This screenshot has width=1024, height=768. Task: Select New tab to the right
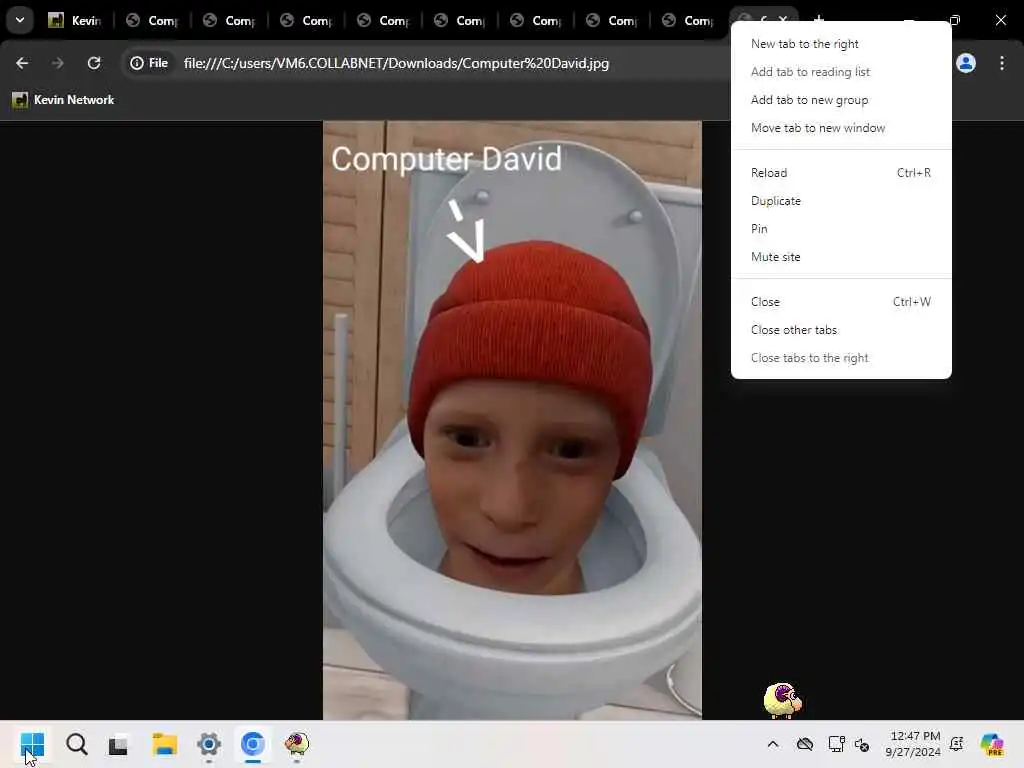[841, 44]
